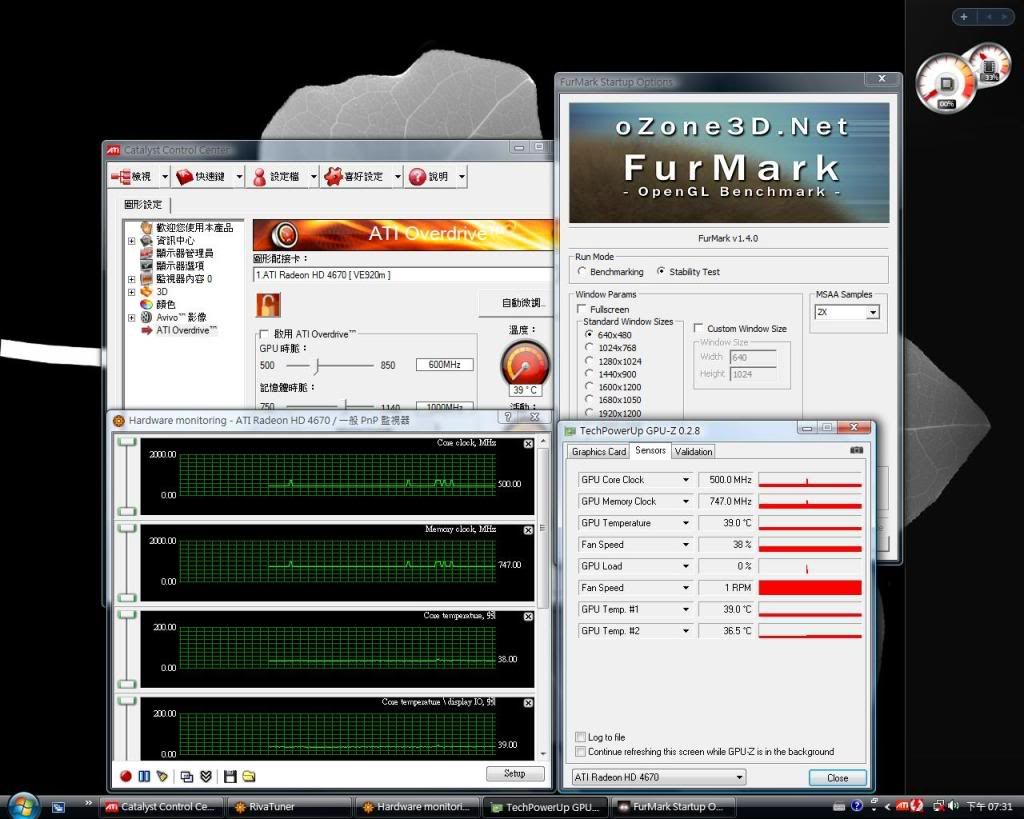
Task: Click the double chevron down icon in Hardware monitoring
Action: pos(206,776)
